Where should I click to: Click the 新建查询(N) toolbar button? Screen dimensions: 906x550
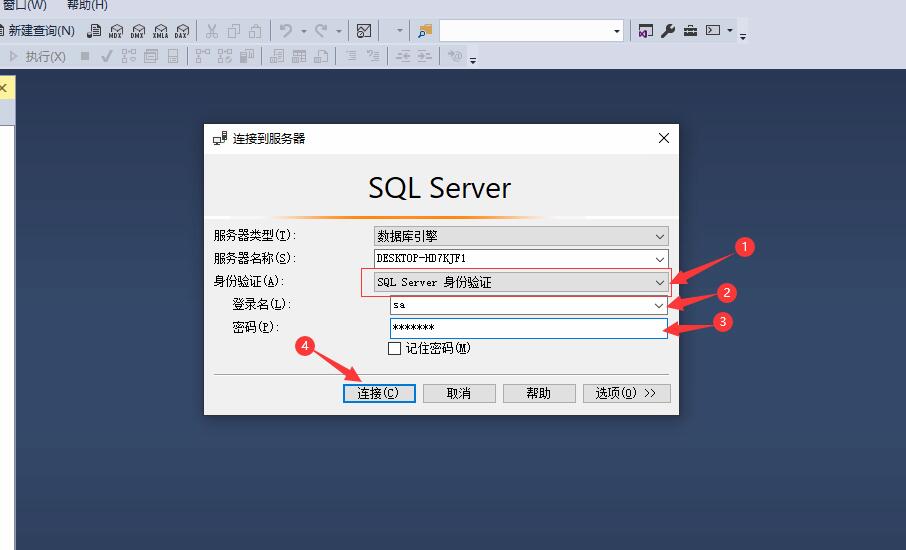[x=38, y=31]
